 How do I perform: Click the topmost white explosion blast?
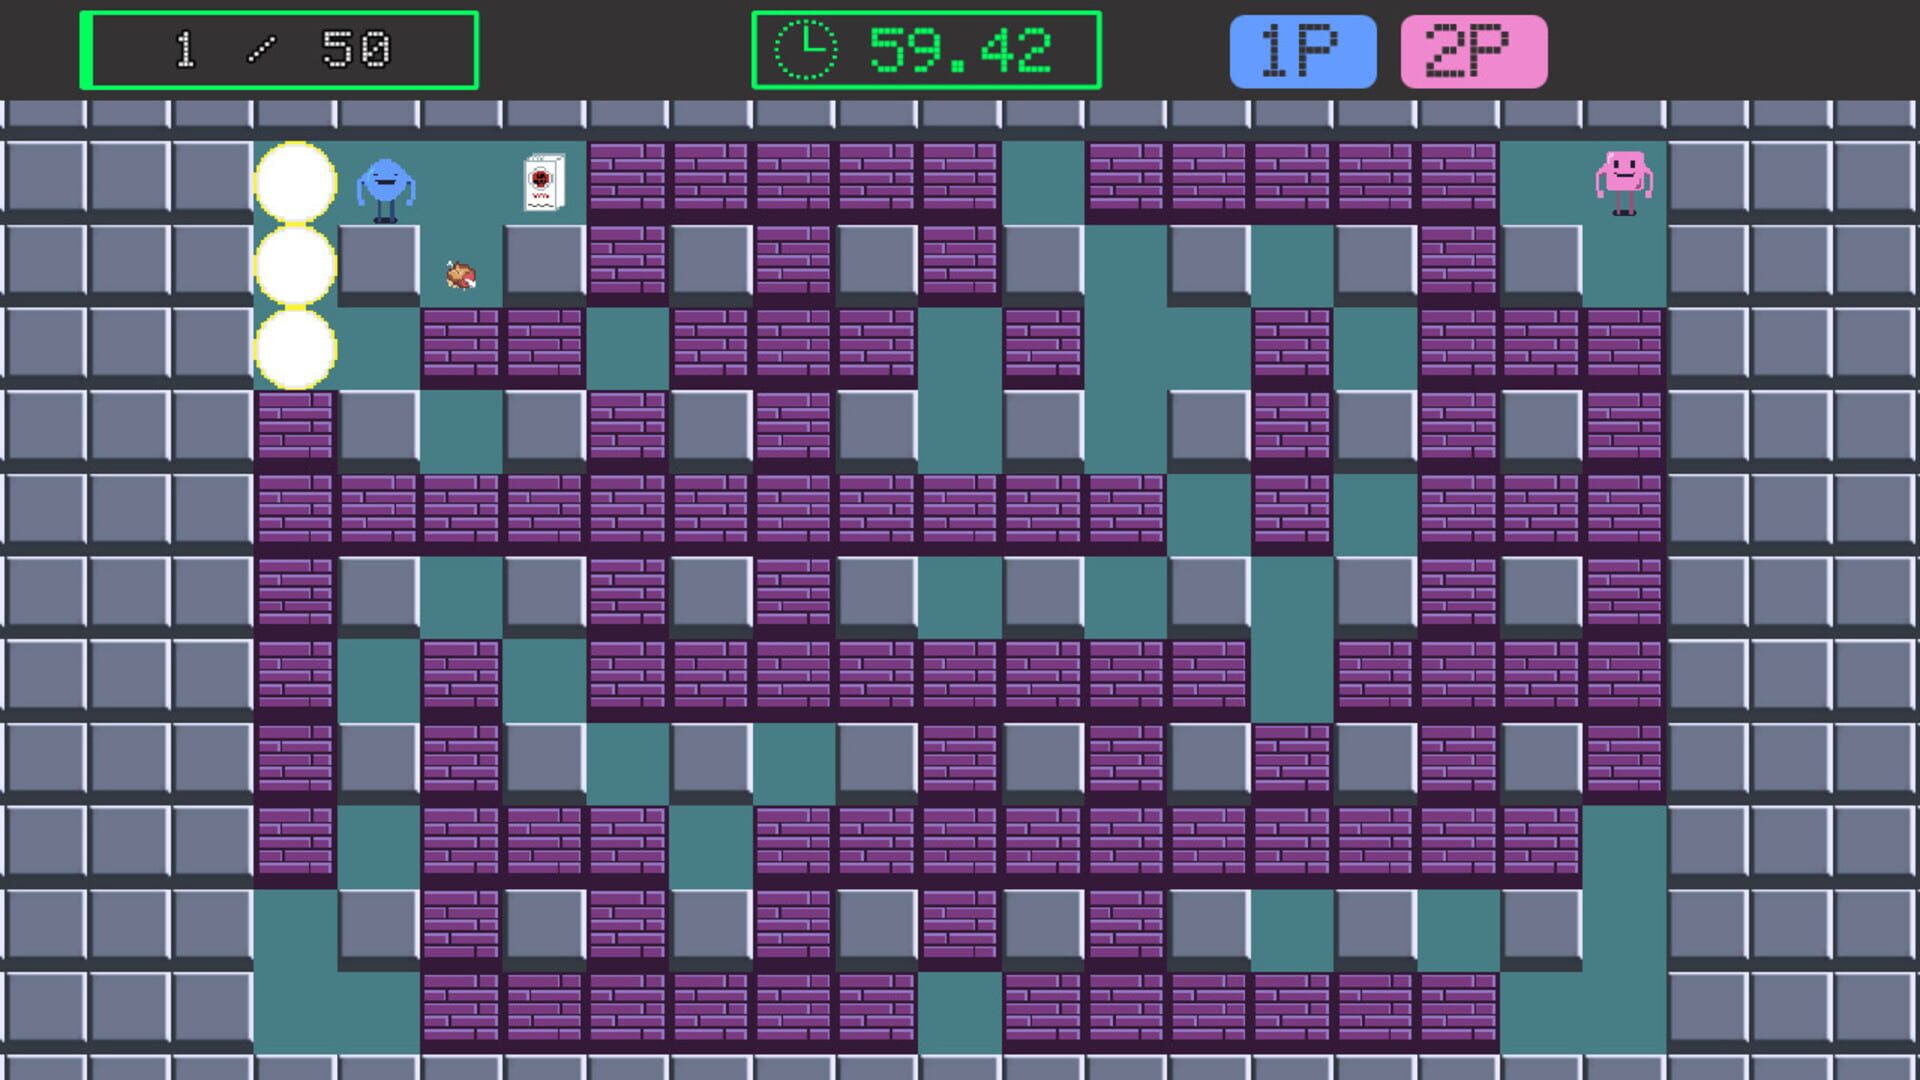click(x=295, y=182)
